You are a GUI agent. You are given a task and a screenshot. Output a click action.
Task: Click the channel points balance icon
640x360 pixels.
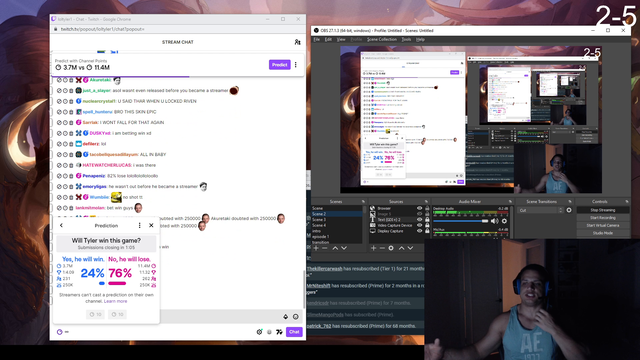pos(60,332)
